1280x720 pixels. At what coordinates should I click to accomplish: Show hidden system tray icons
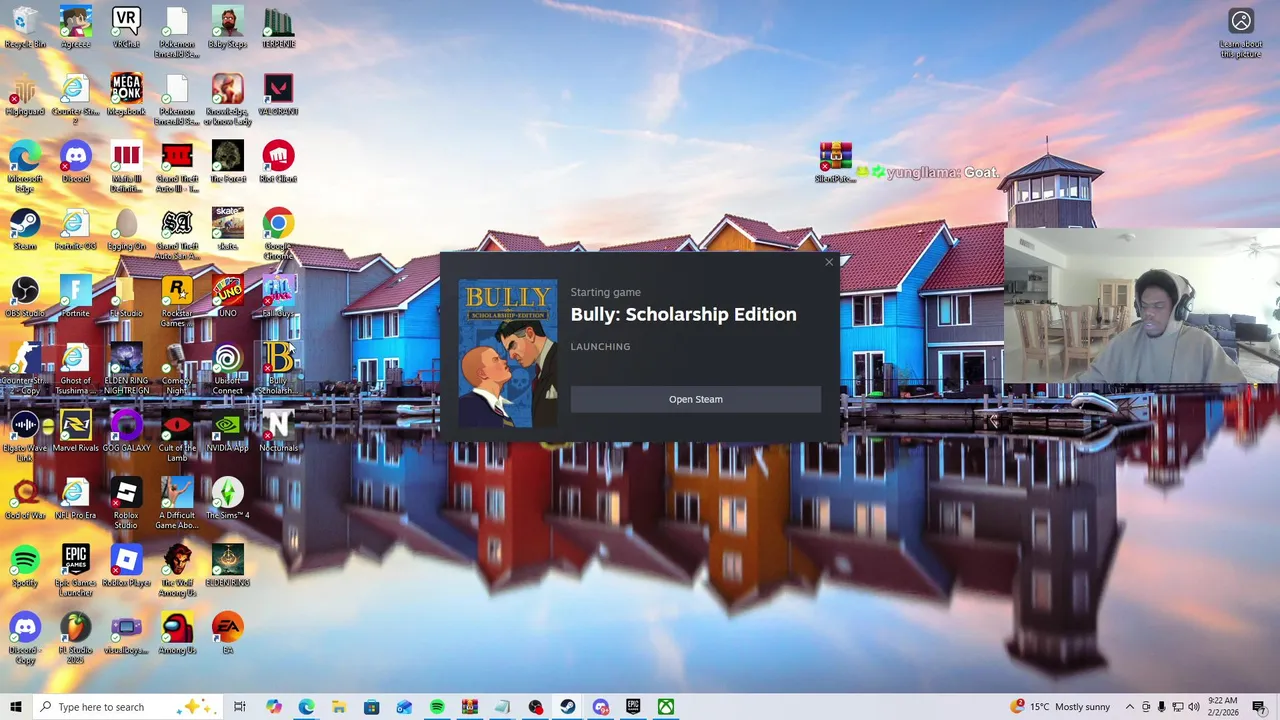click(1130, 707)
